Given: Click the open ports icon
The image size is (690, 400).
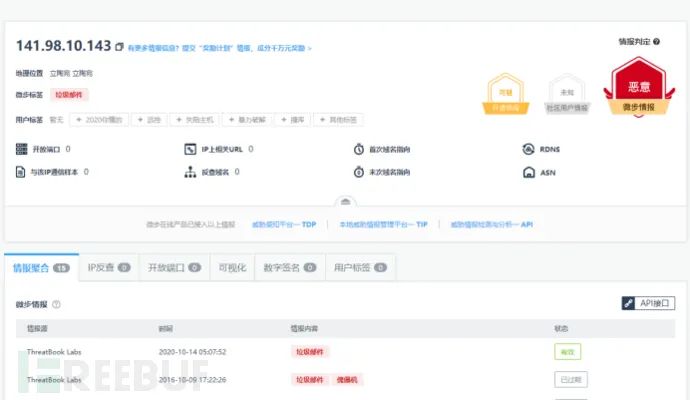Looking at the screenshot, I should click(x=22, y=149).
